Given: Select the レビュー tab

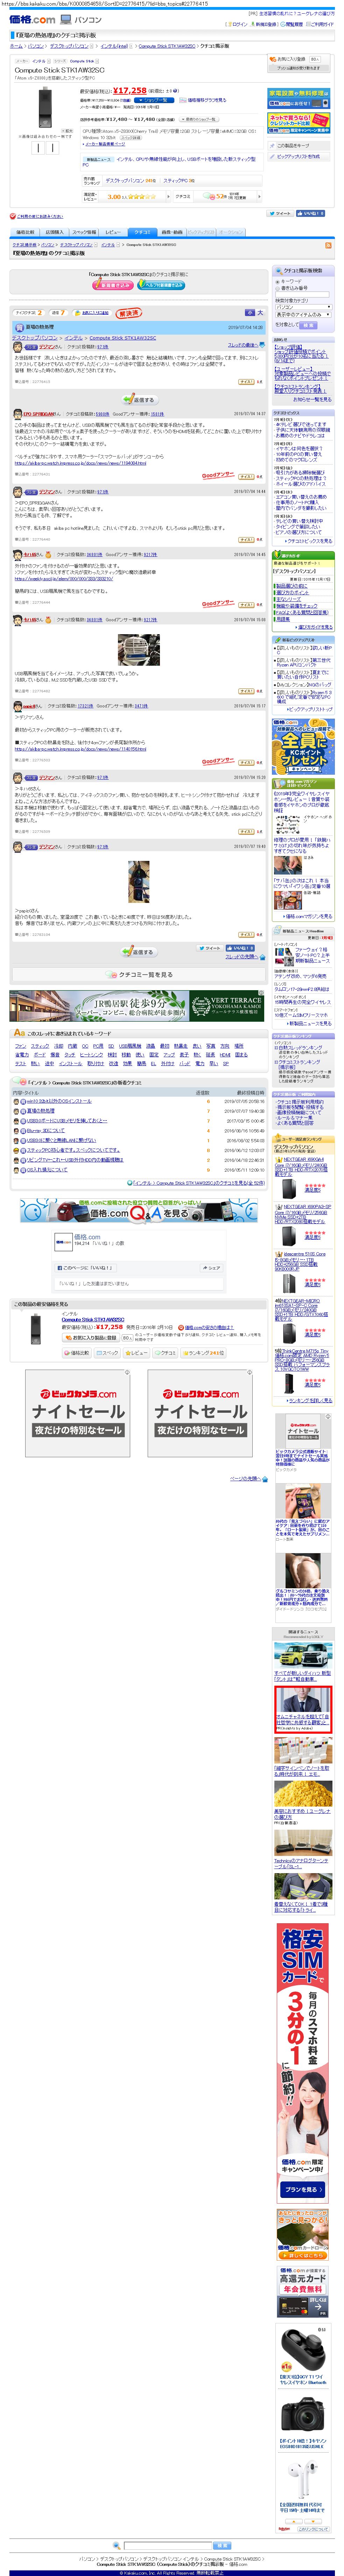Looking at the screenshot, I should pyautogui.click(x=113, y=232).
